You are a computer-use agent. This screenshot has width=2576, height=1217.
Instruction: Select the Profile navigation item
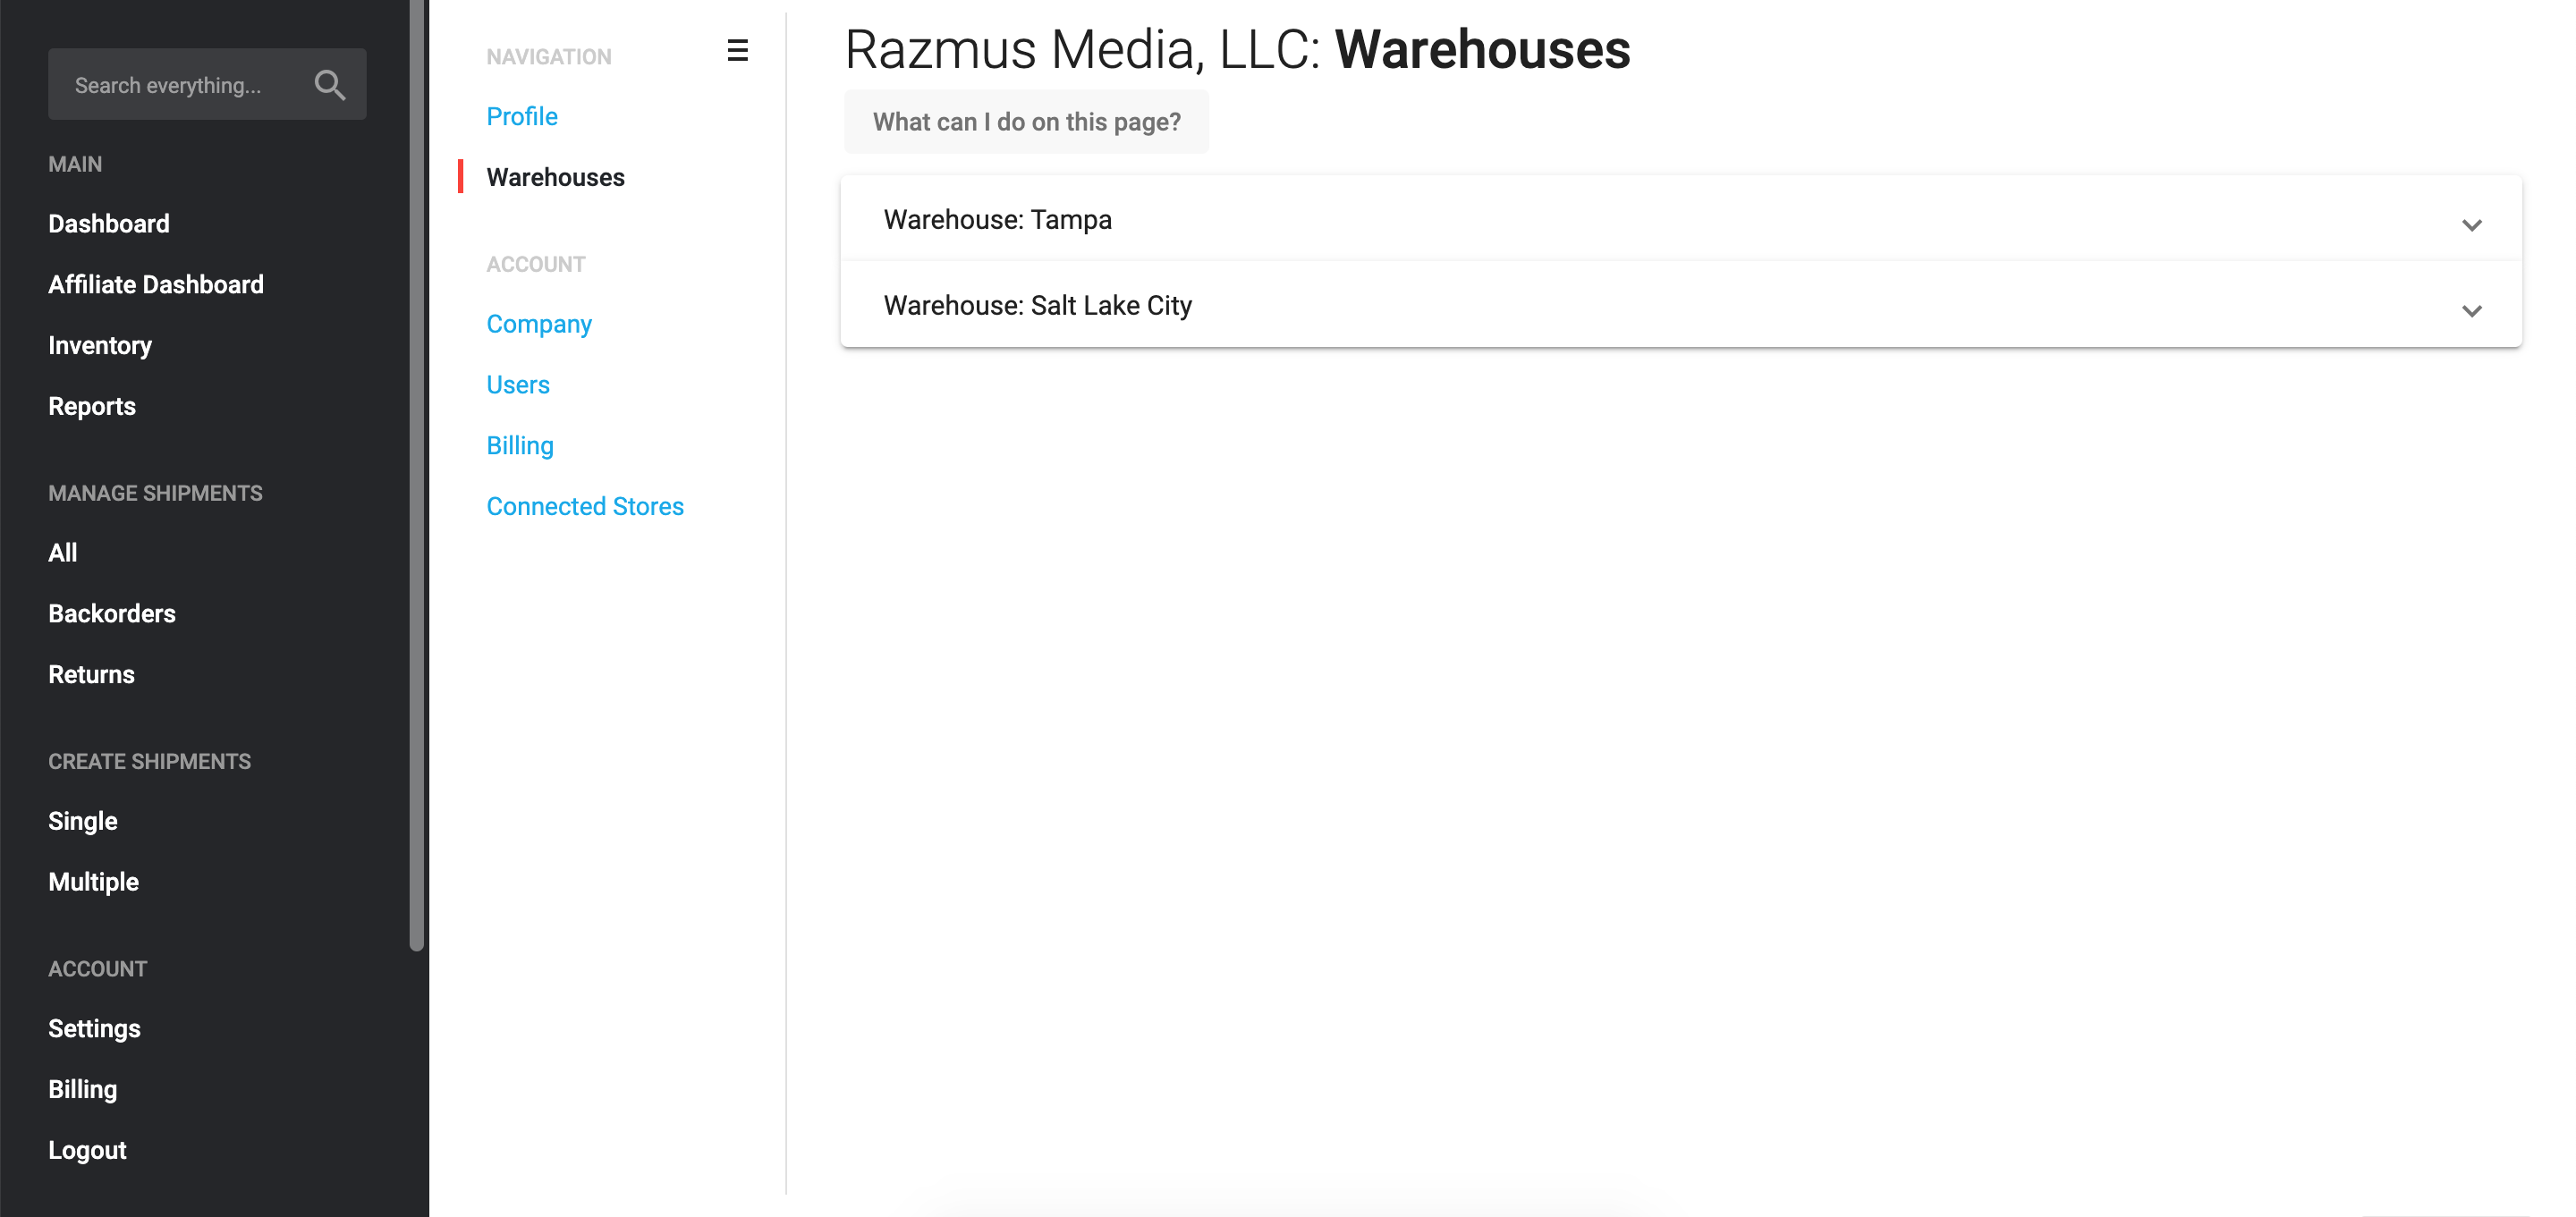point(522,115)
